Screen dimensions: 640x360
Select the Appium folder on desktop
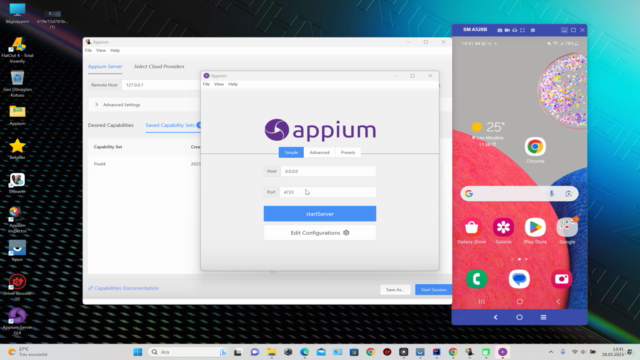pyautogui.click(x=17, y=115)
